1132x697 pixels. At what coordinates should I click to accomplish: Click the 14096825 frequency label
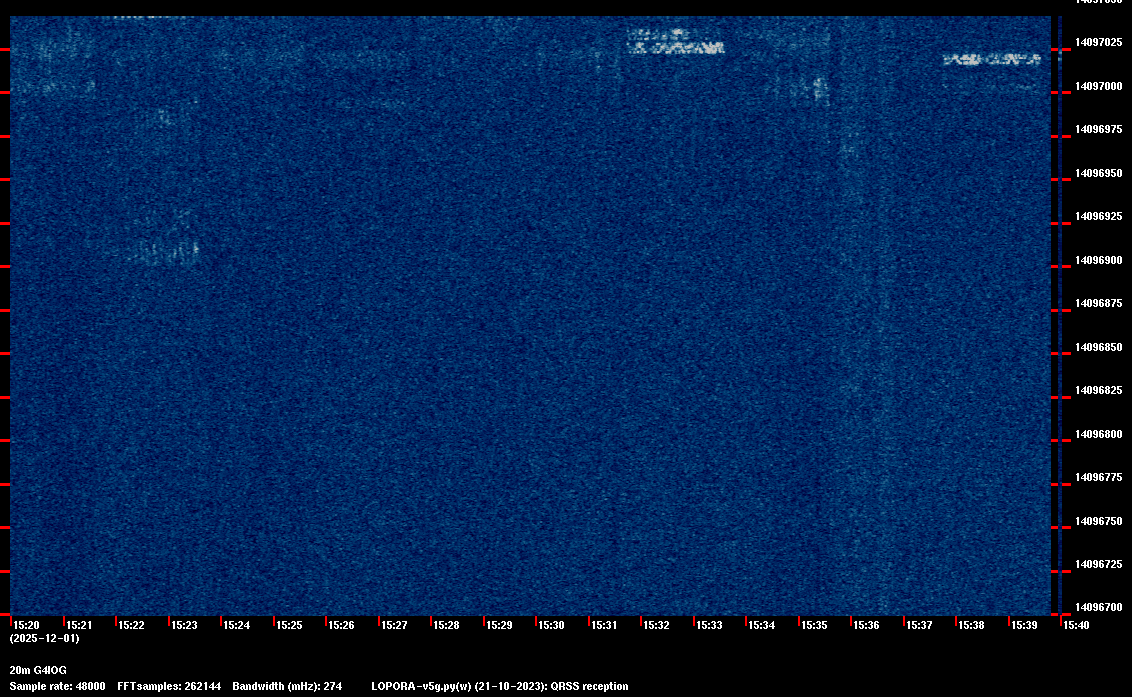coord(1099,390)
